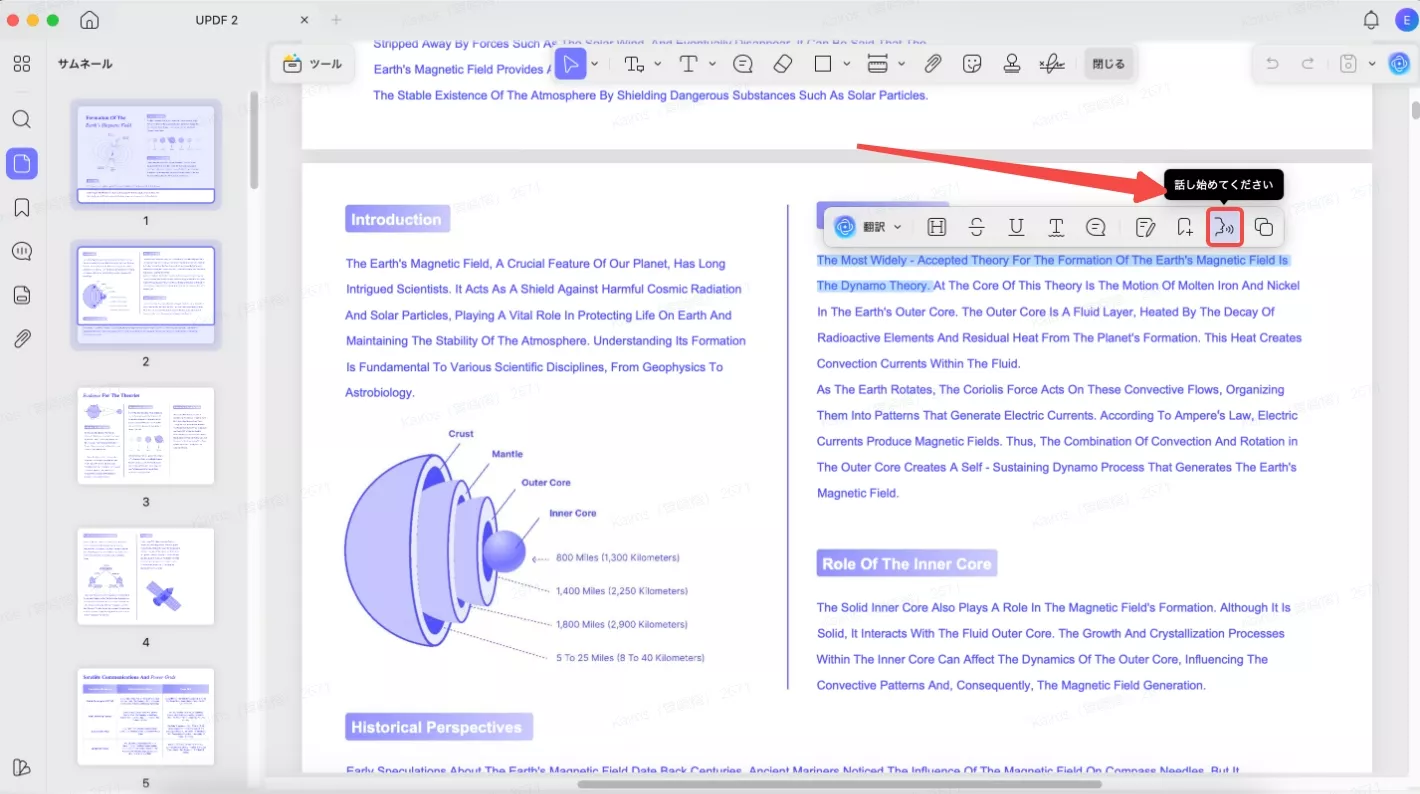Close the UPDF 2 tab

pyautogui.click(x=304, y=20)
